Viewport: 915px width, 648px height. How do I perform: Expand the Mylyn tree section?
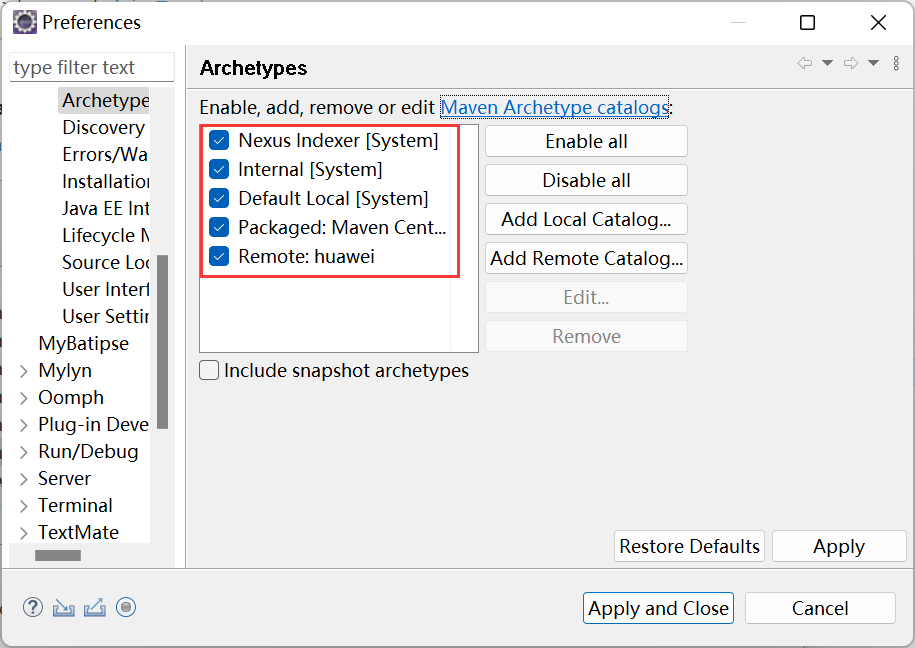coord(23,370)
